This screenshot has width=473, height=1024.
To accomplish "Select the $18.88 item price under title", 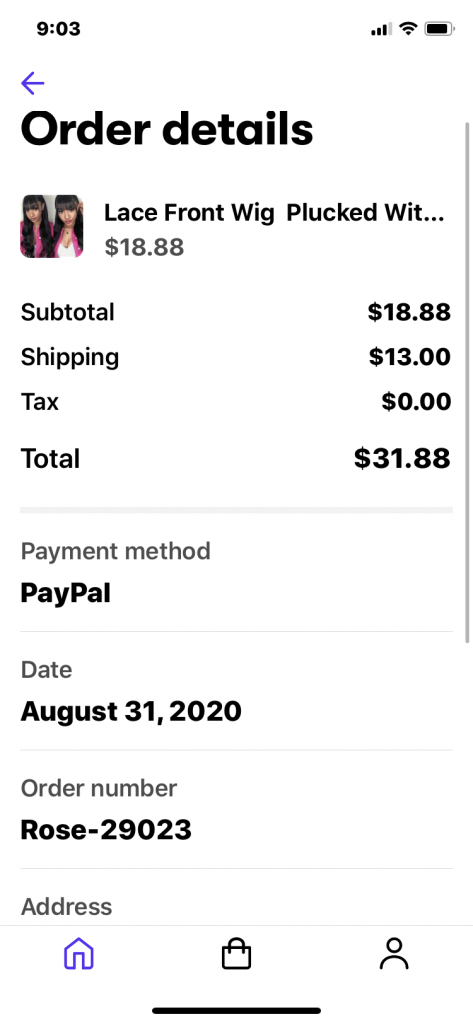I will (x=144, y=247).
